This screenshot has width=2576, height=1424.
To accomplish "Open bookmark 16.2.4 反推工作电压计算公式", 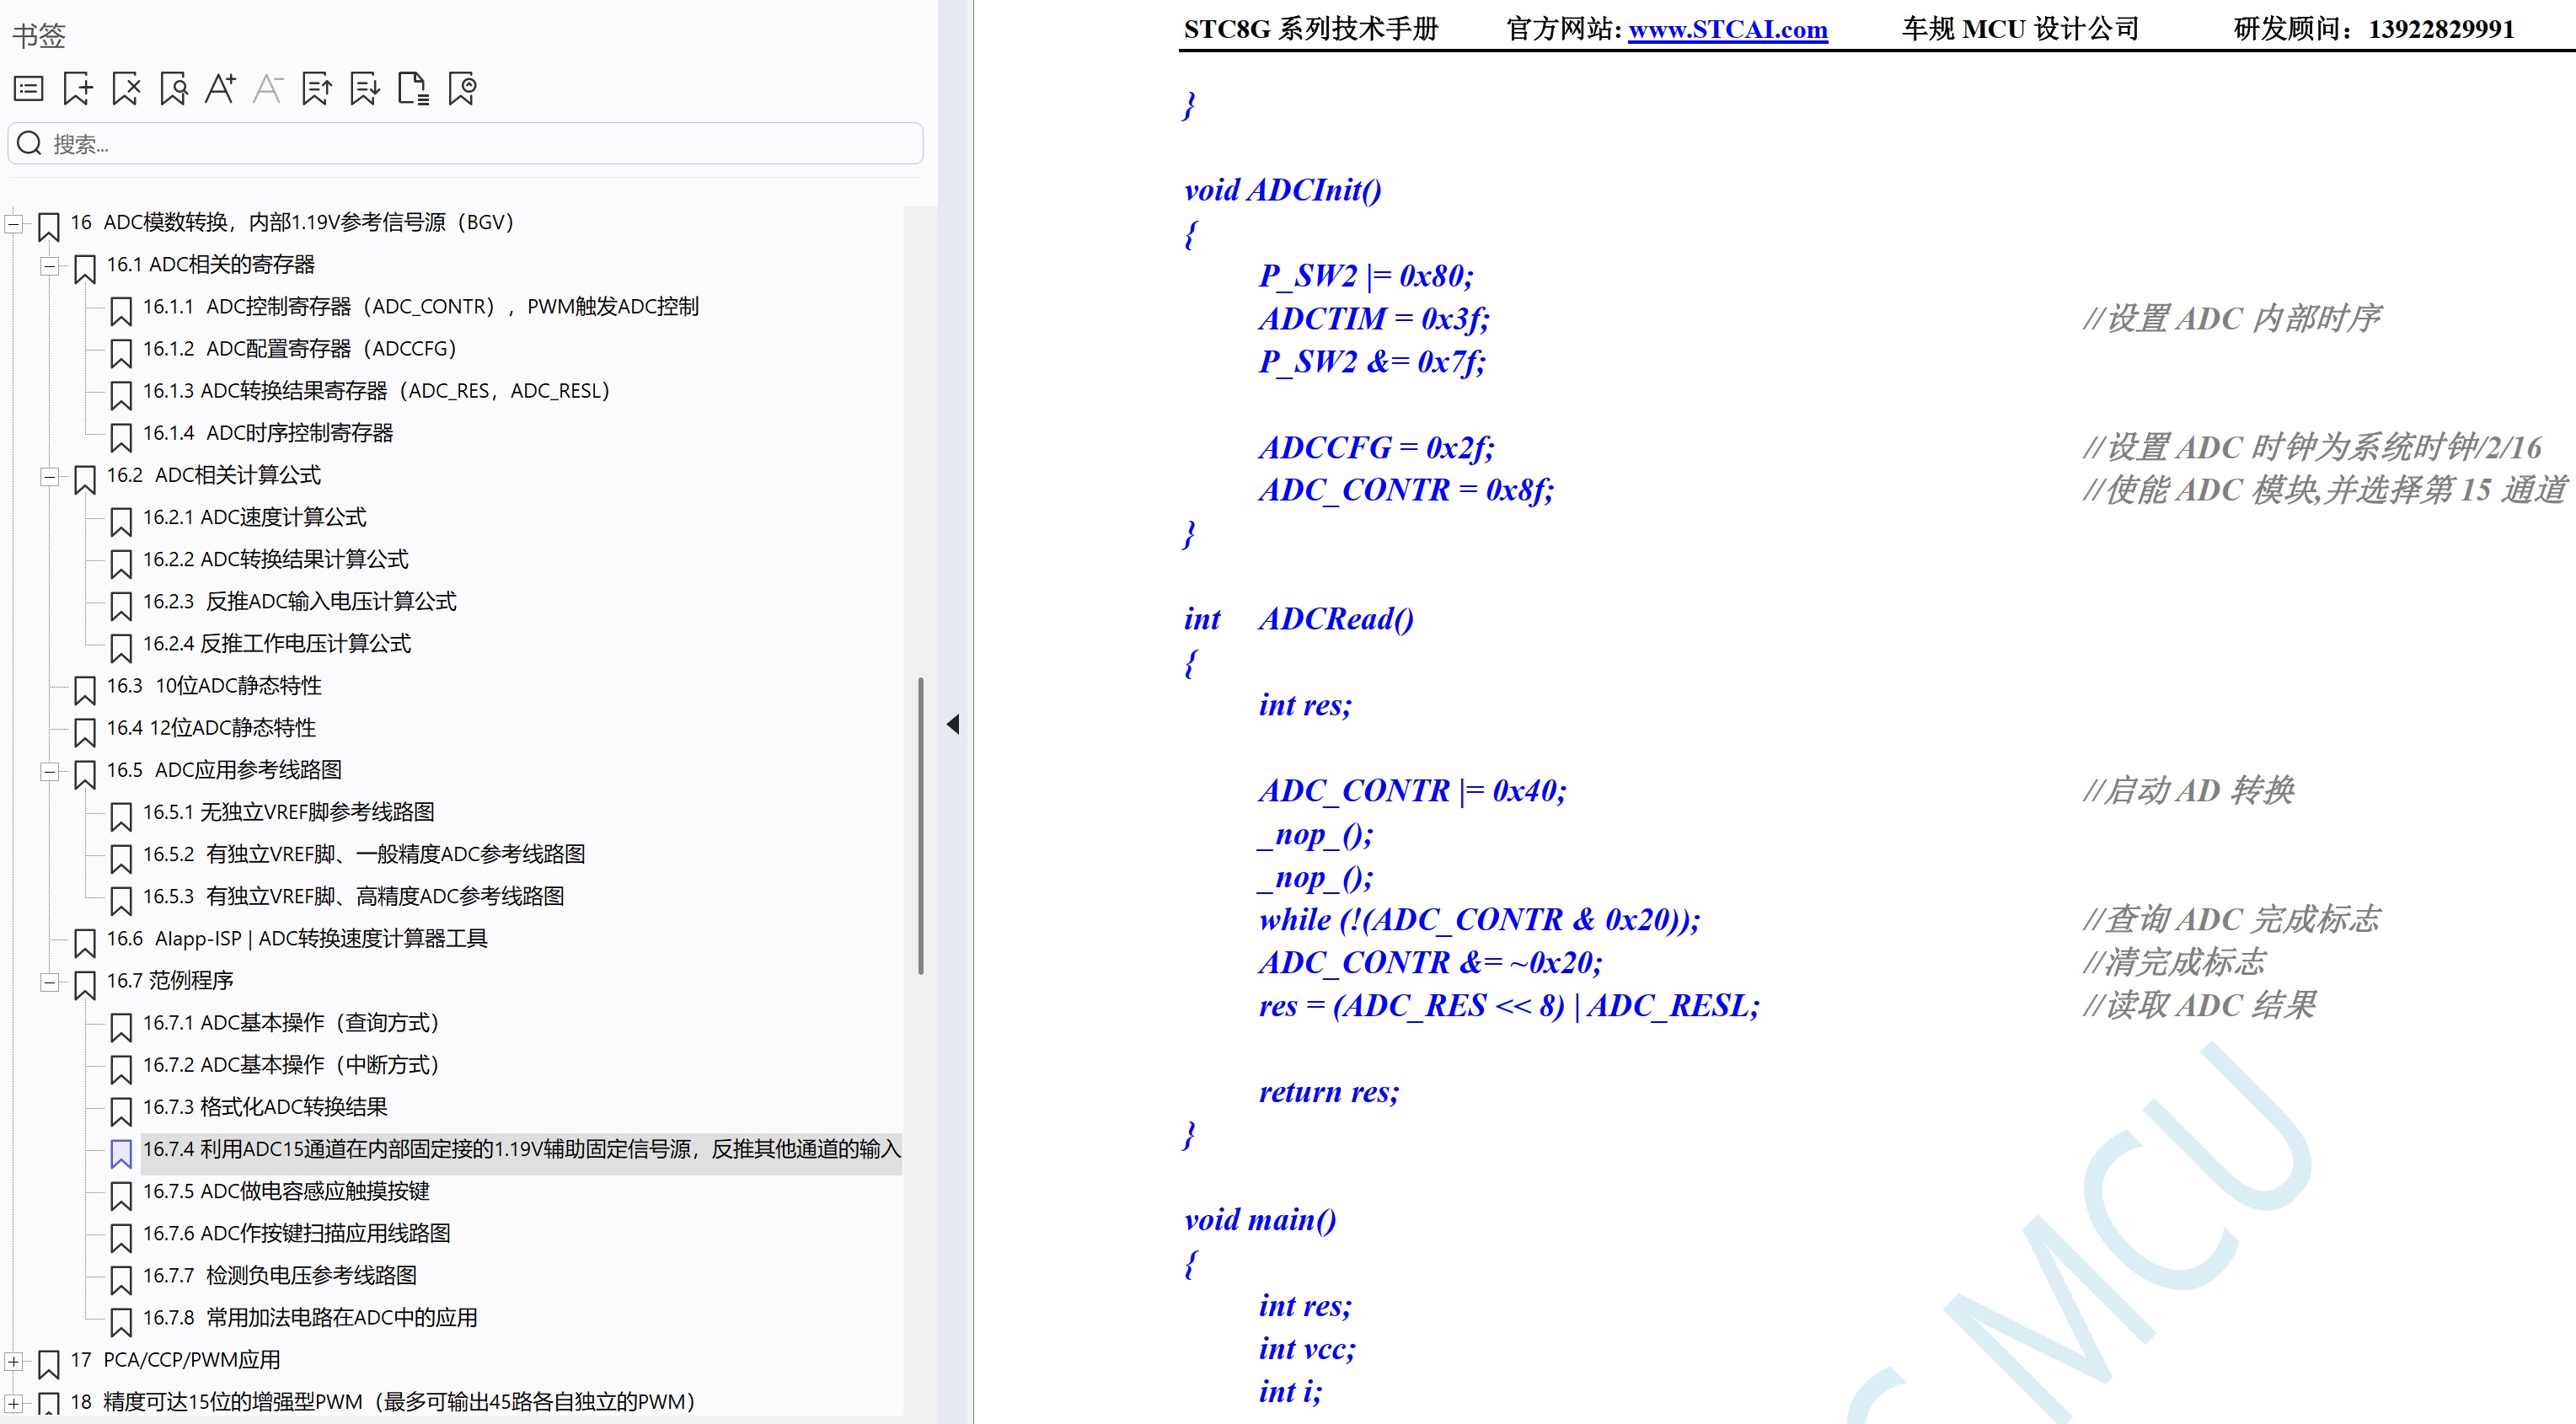I will point(276,643).
